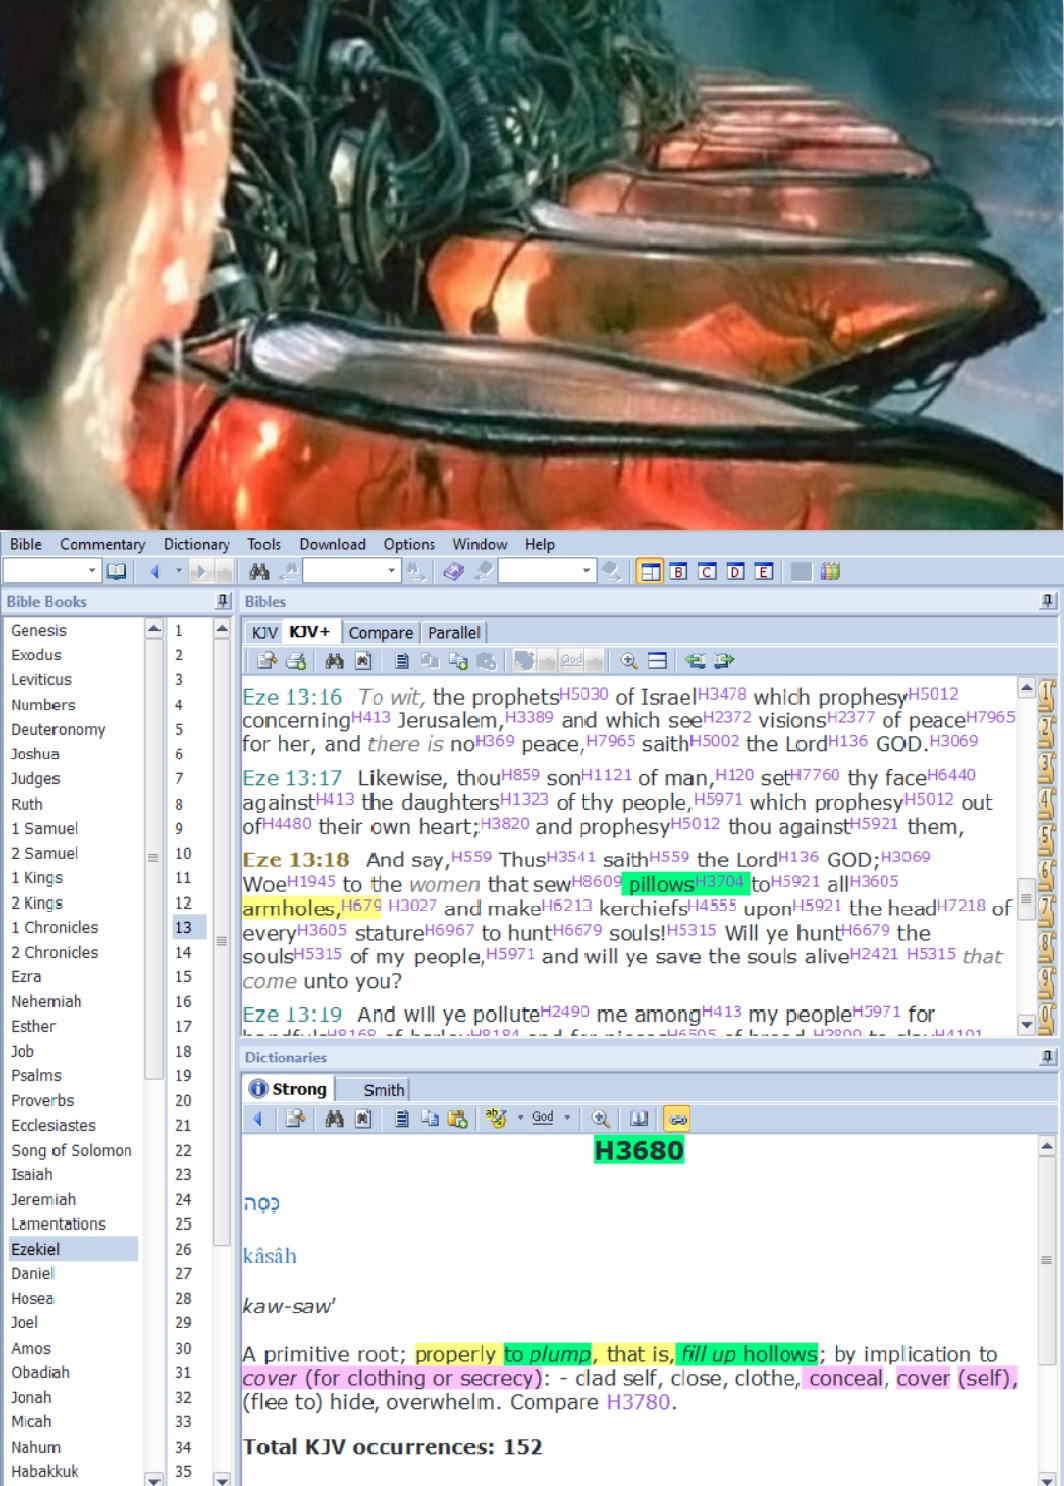
Task: Open the search combo dropdown on main toolbar
Action: 392,571
